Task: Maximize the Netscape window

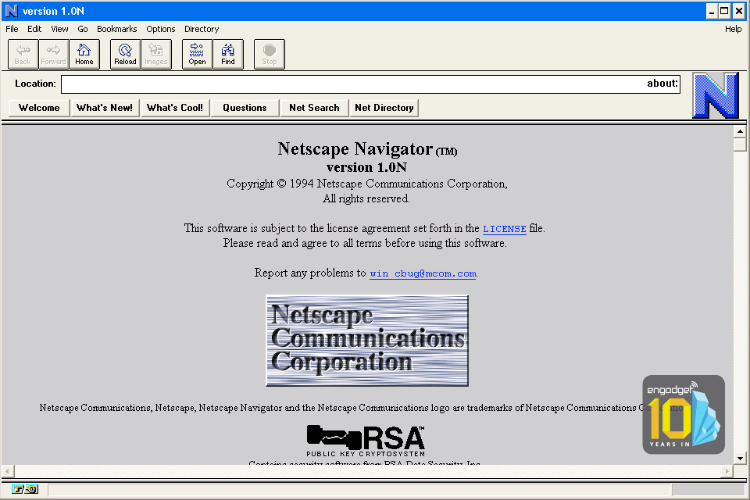Action: click(x=725, y=11)
